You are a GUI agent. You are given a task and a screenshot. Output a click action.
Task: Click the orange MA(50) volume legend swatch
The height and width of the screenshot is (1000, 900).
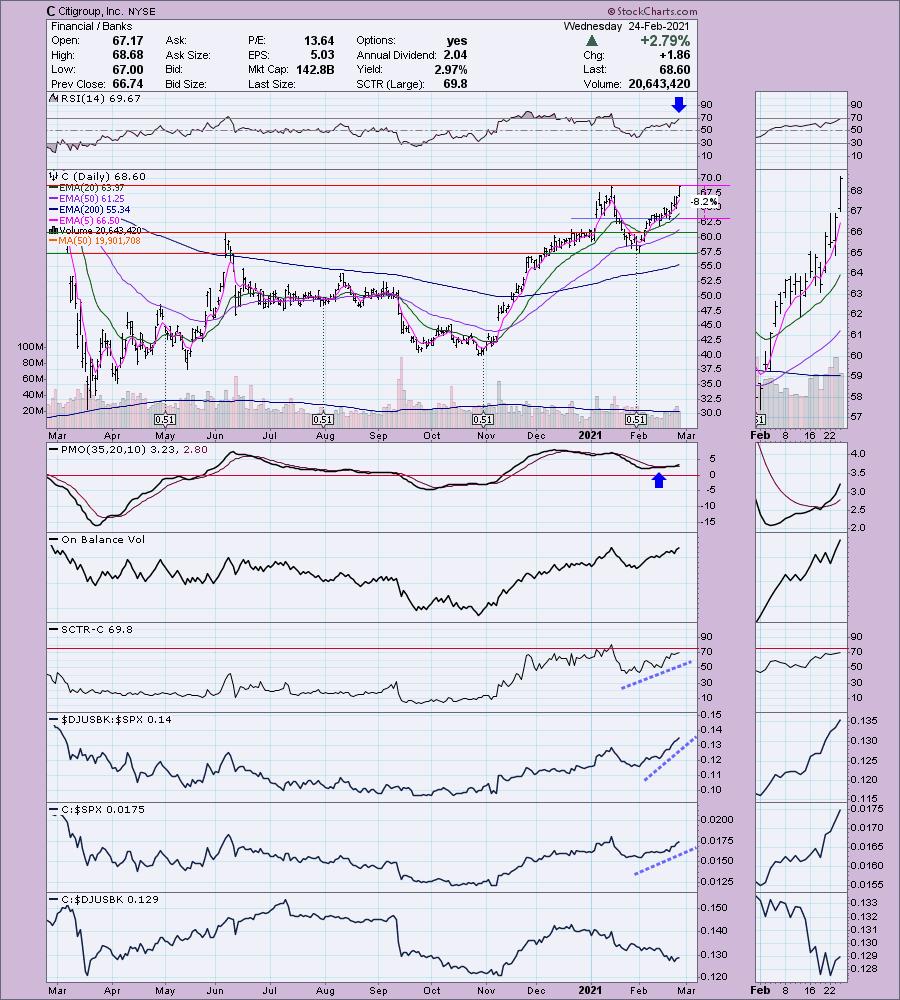tap(54, 240)
